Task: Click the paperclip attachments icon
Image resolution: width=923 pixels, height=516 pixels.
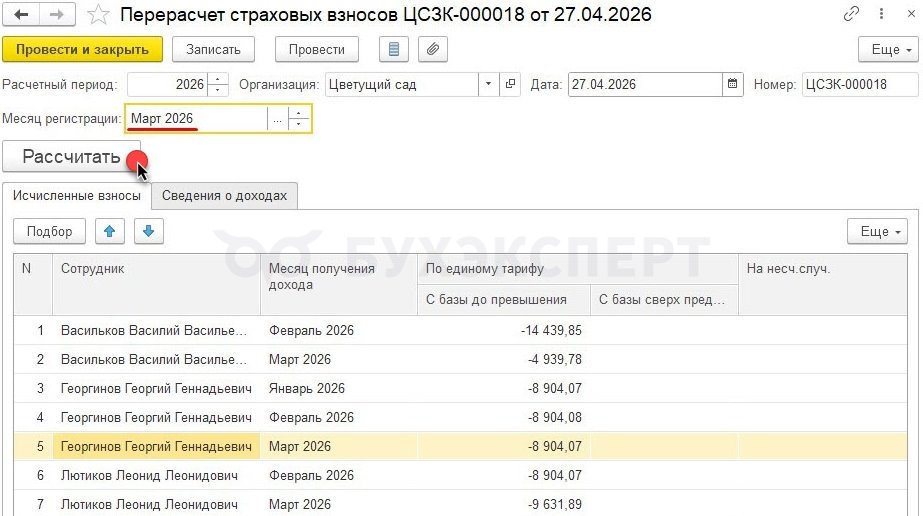Action: [433, 49]
